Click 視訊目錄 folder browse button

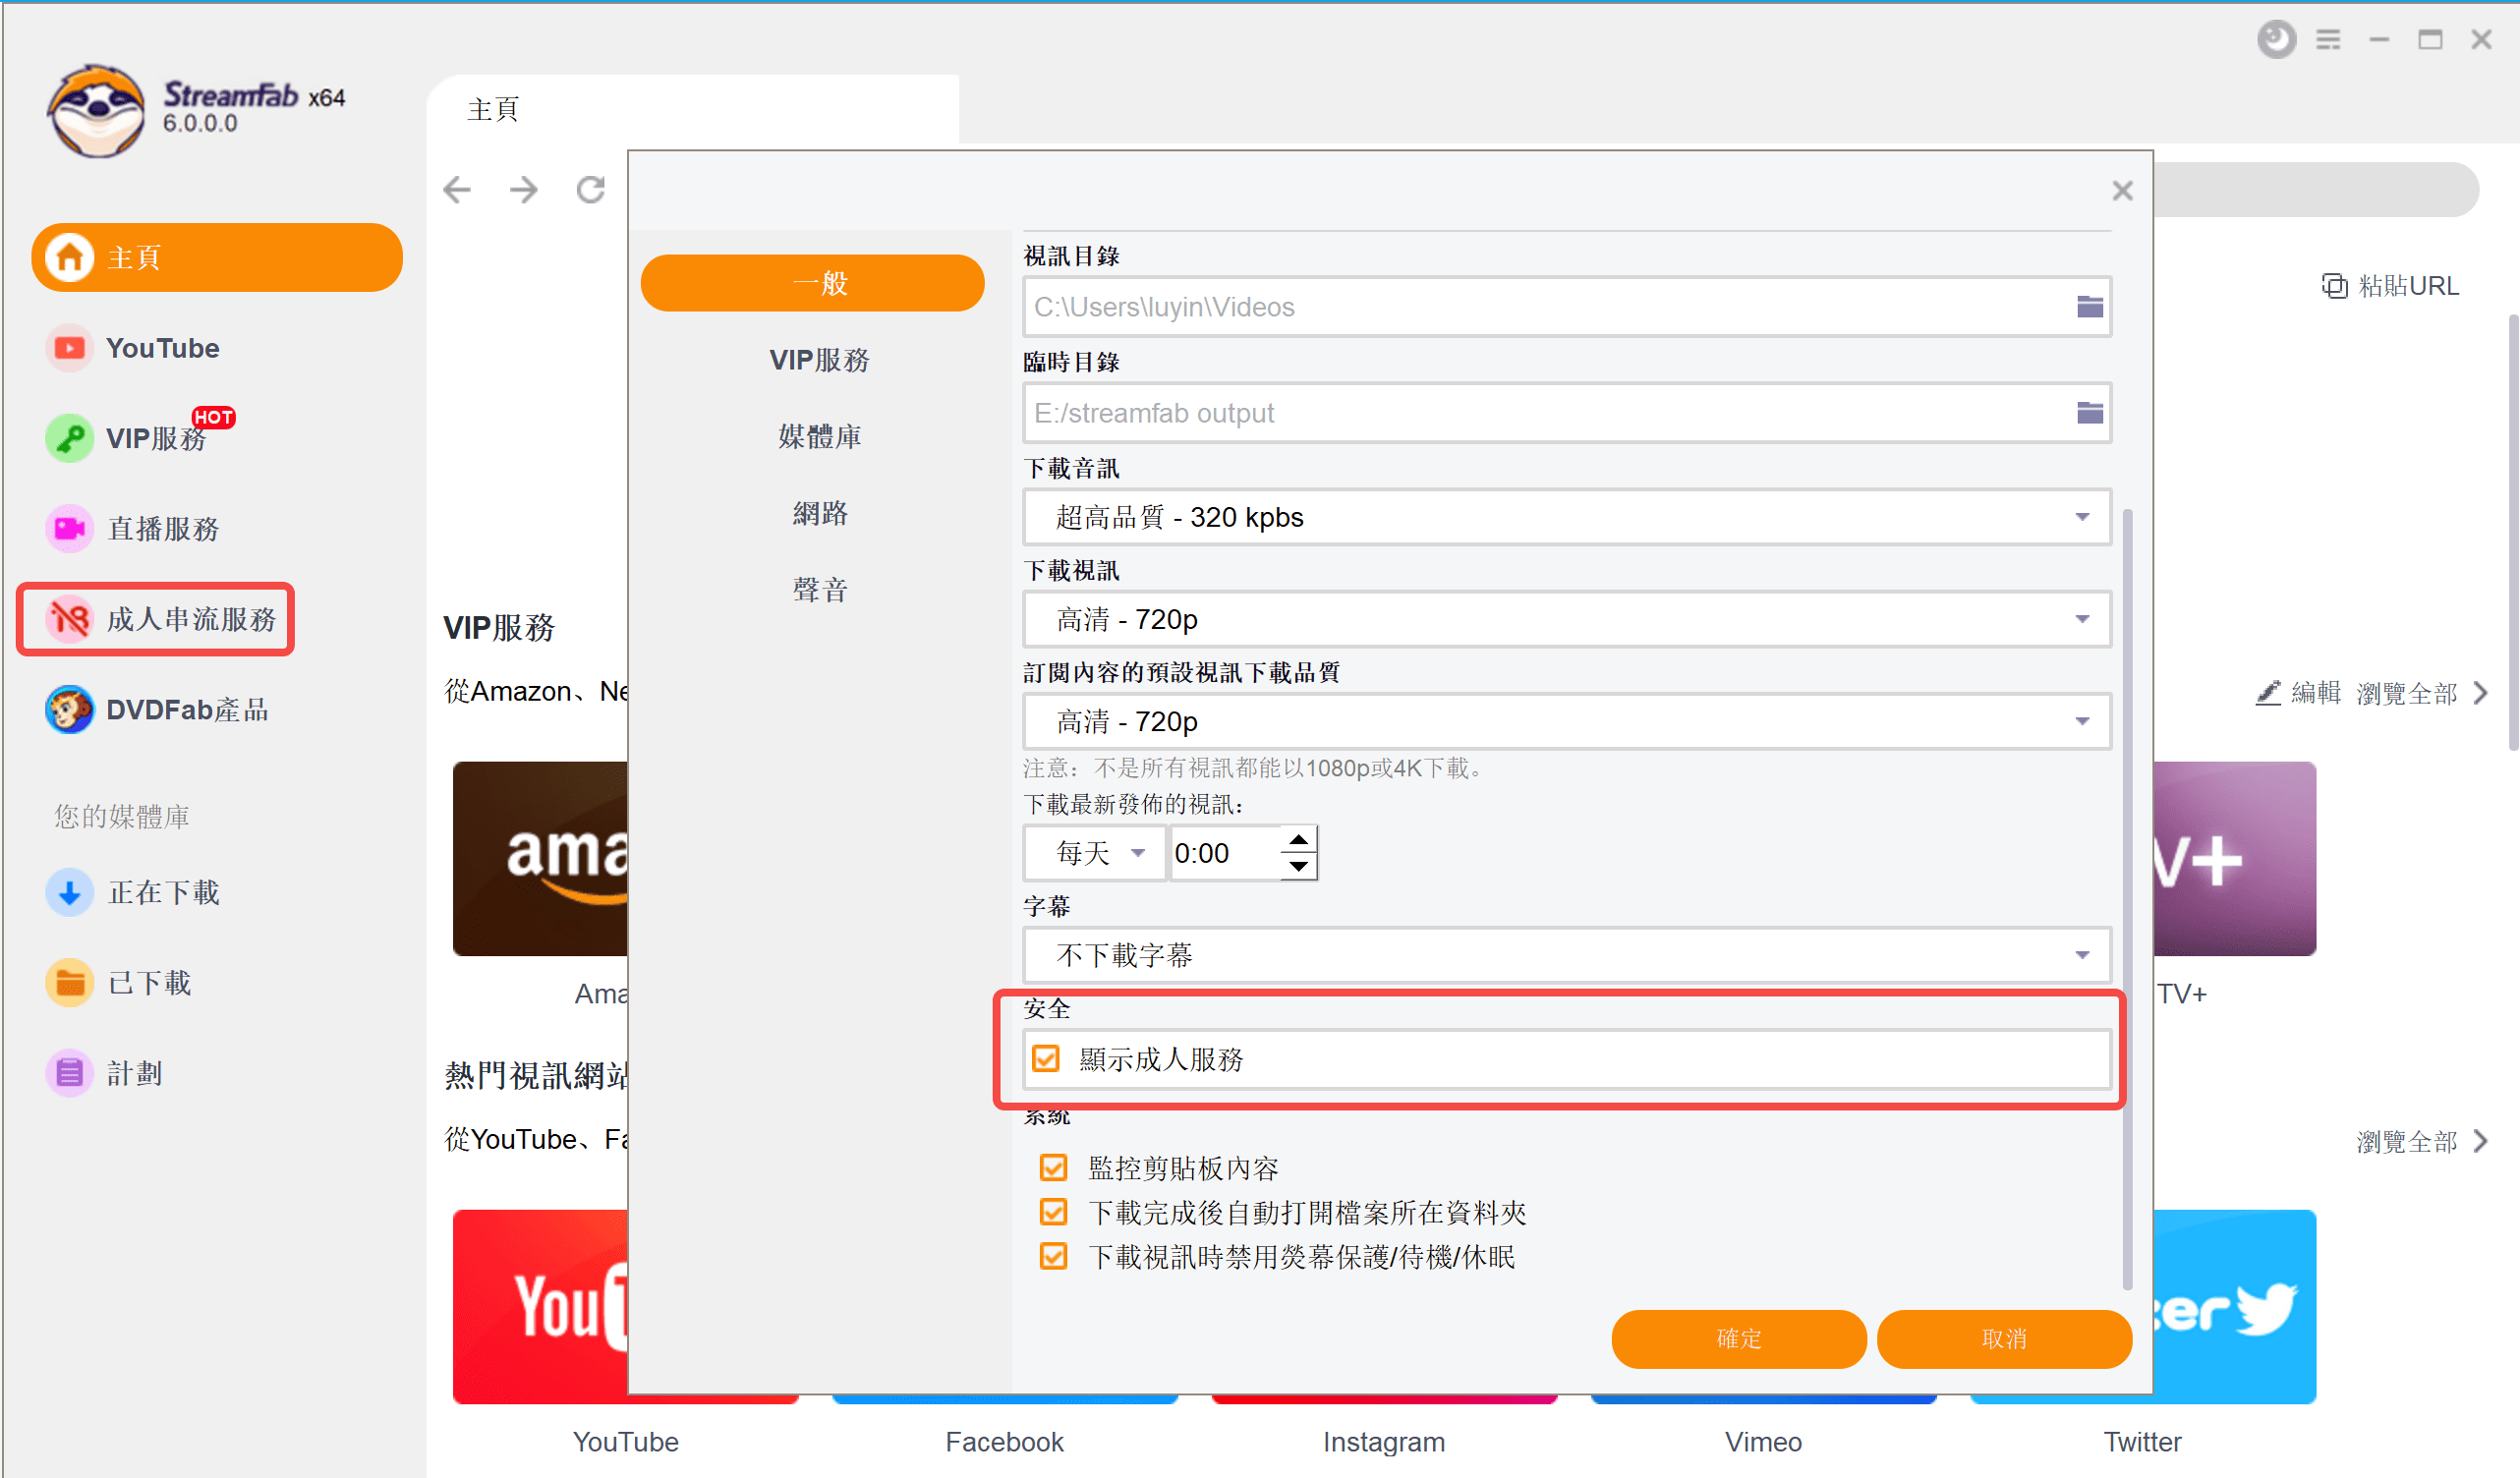point(2090,307)
